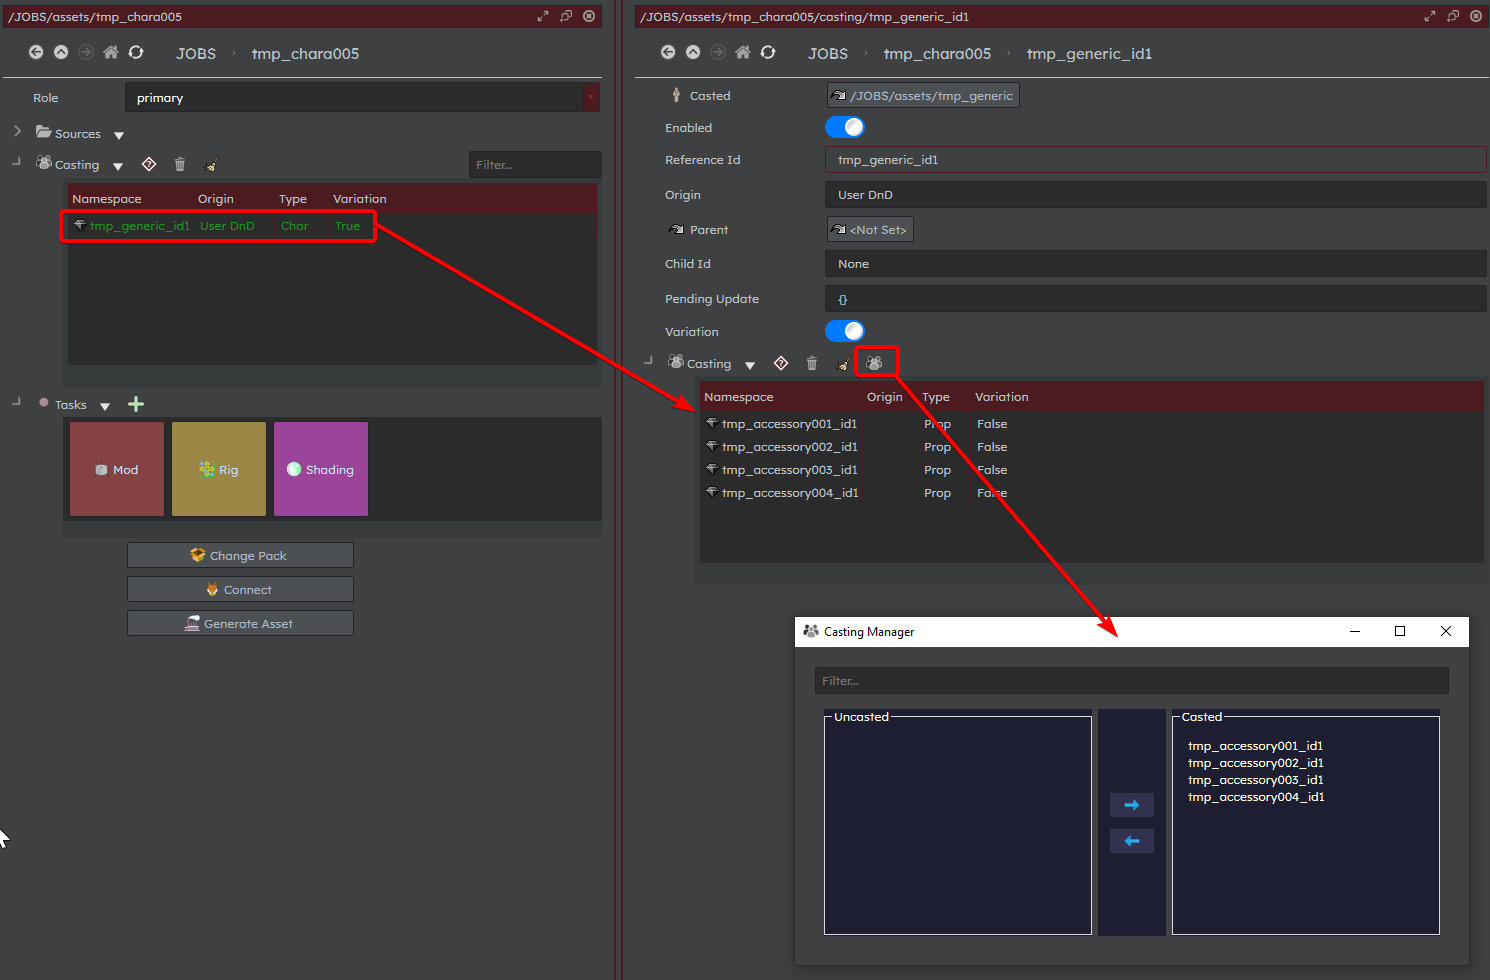Open Tasks dropdown triangle
Viewport: 1490px width, 980px height.
(x=105, y=406)
